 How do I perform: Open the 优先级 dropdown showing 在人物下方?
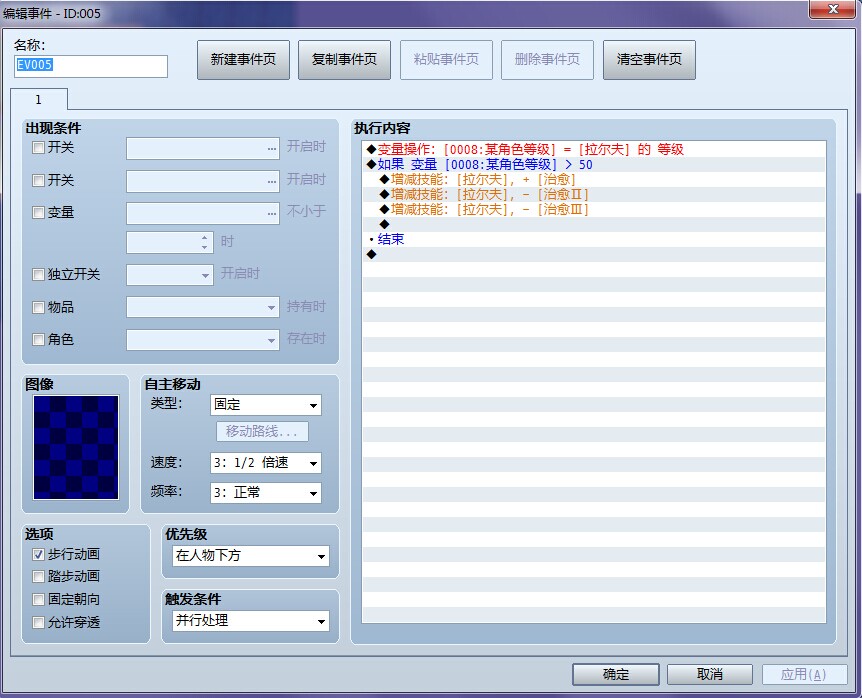click(251, 556)
